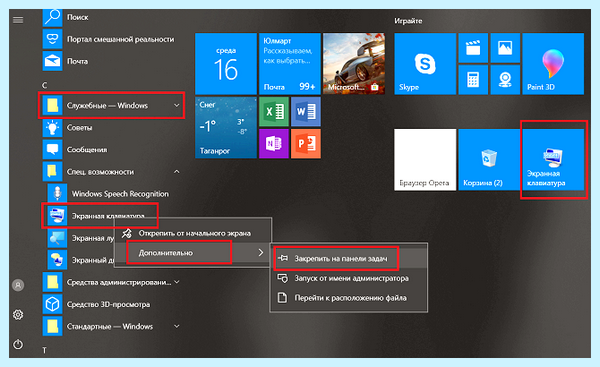Click the letter С section header

[44, 85]
